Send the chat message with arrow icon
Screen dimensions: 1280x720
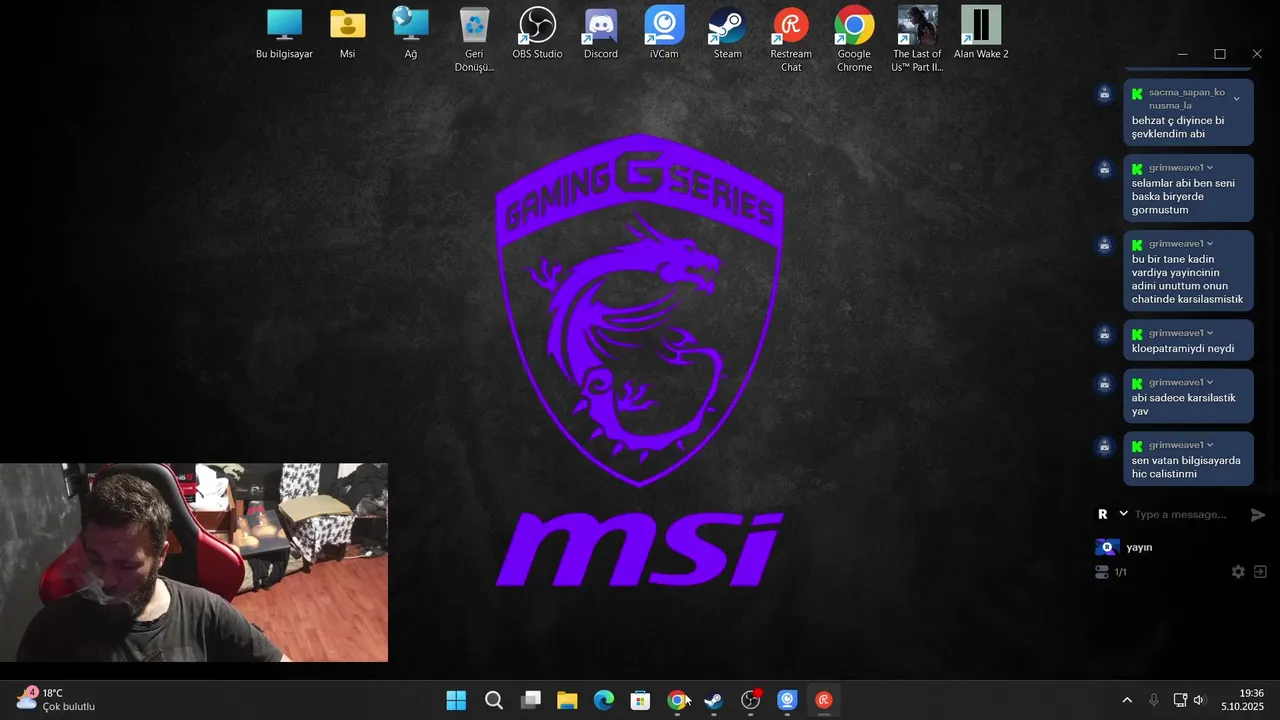(x=1258, y=515)
